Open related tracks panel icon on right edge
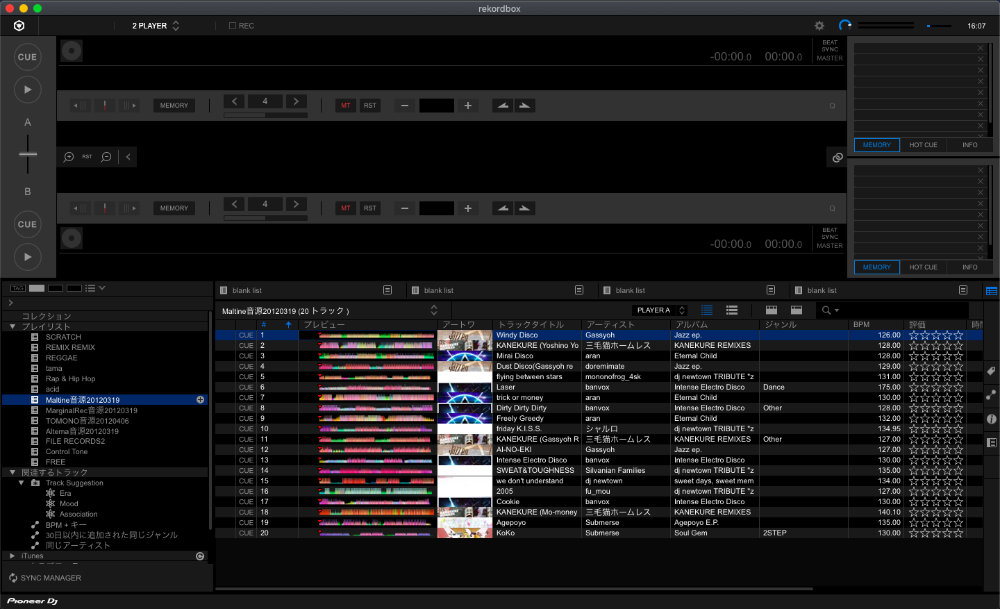 pos(991,395)
